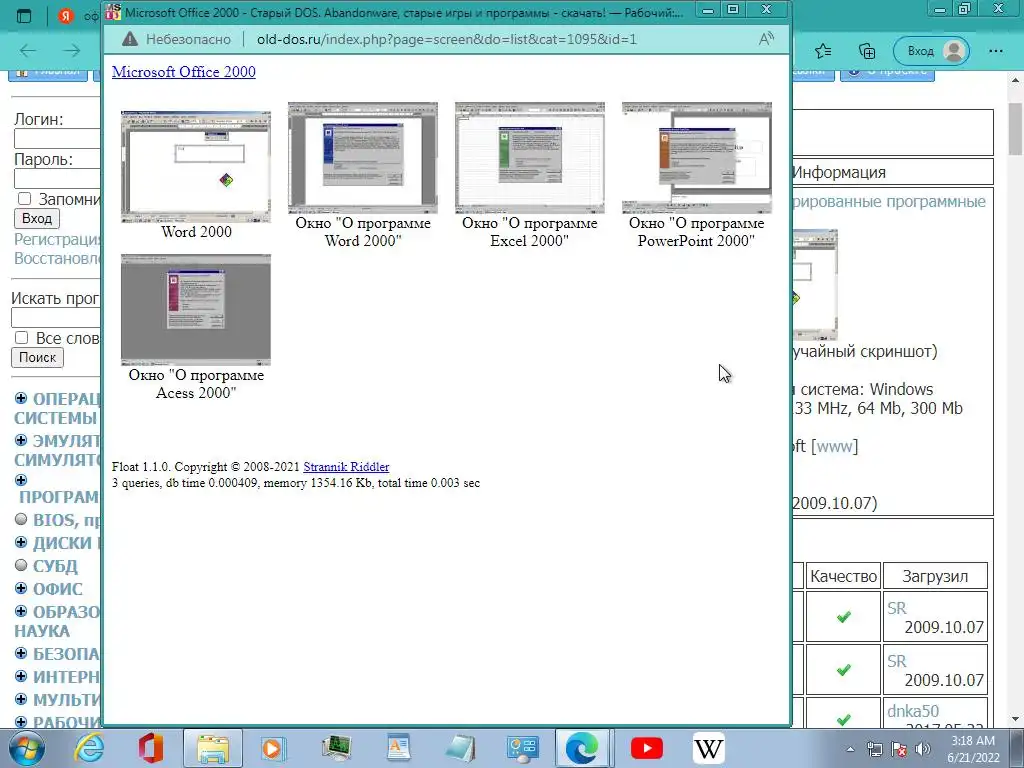Open the [www] developer link

(835, 447)
